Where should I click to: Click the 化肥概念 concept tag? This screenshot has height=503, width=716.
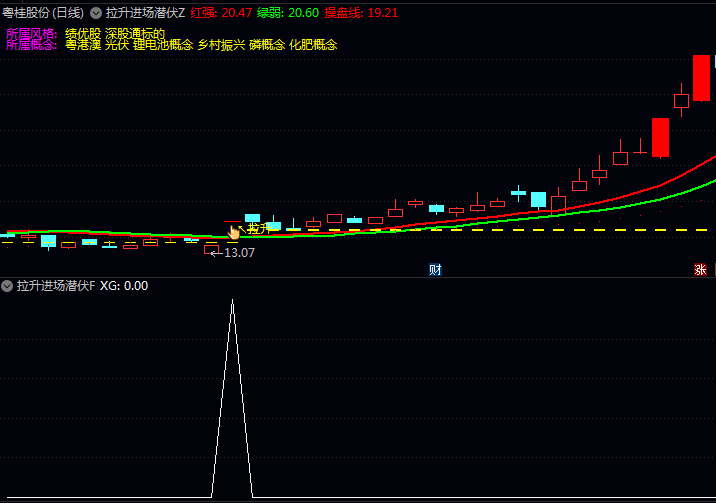(x=313, y=45)
